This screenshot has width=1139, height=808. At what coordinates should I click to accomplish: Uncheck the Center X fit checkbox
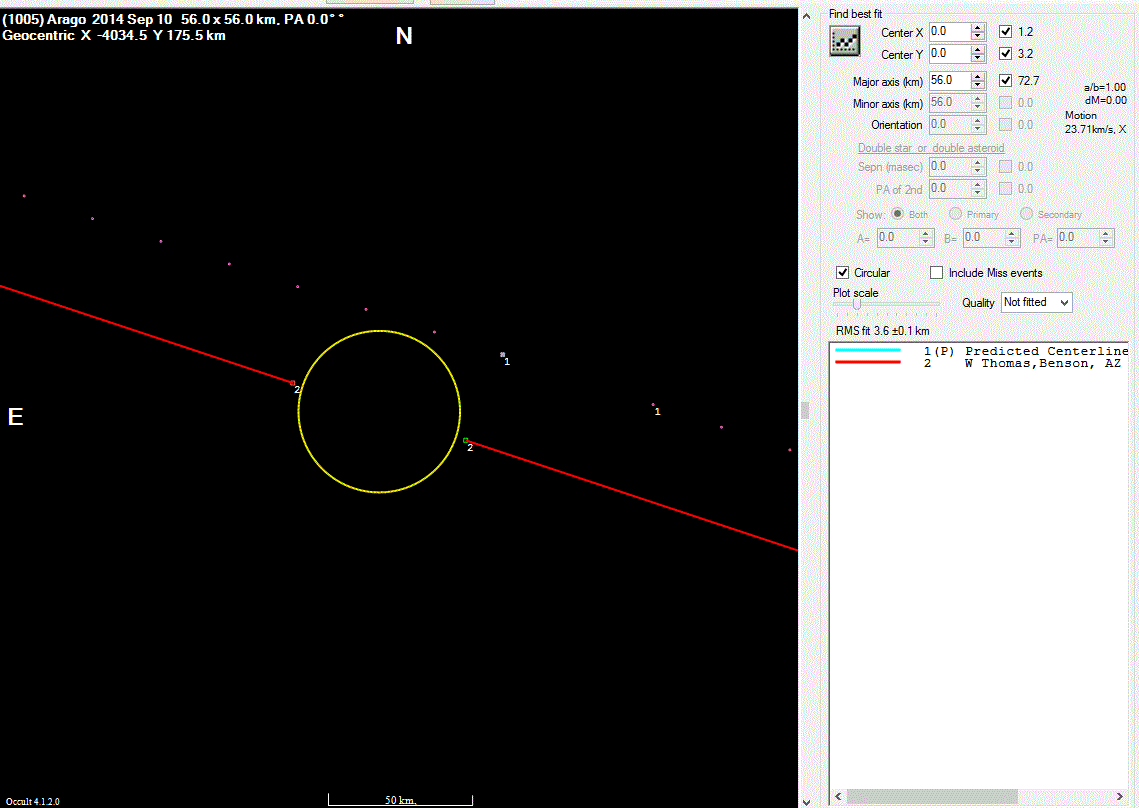pyautogui.click(x=1006, y=33)
